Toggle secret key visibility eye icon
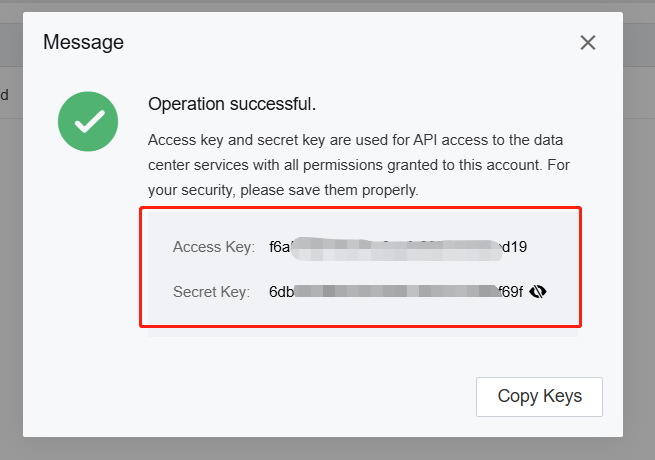Viewport: 655px width, 460px height. [x=538, y=292]
